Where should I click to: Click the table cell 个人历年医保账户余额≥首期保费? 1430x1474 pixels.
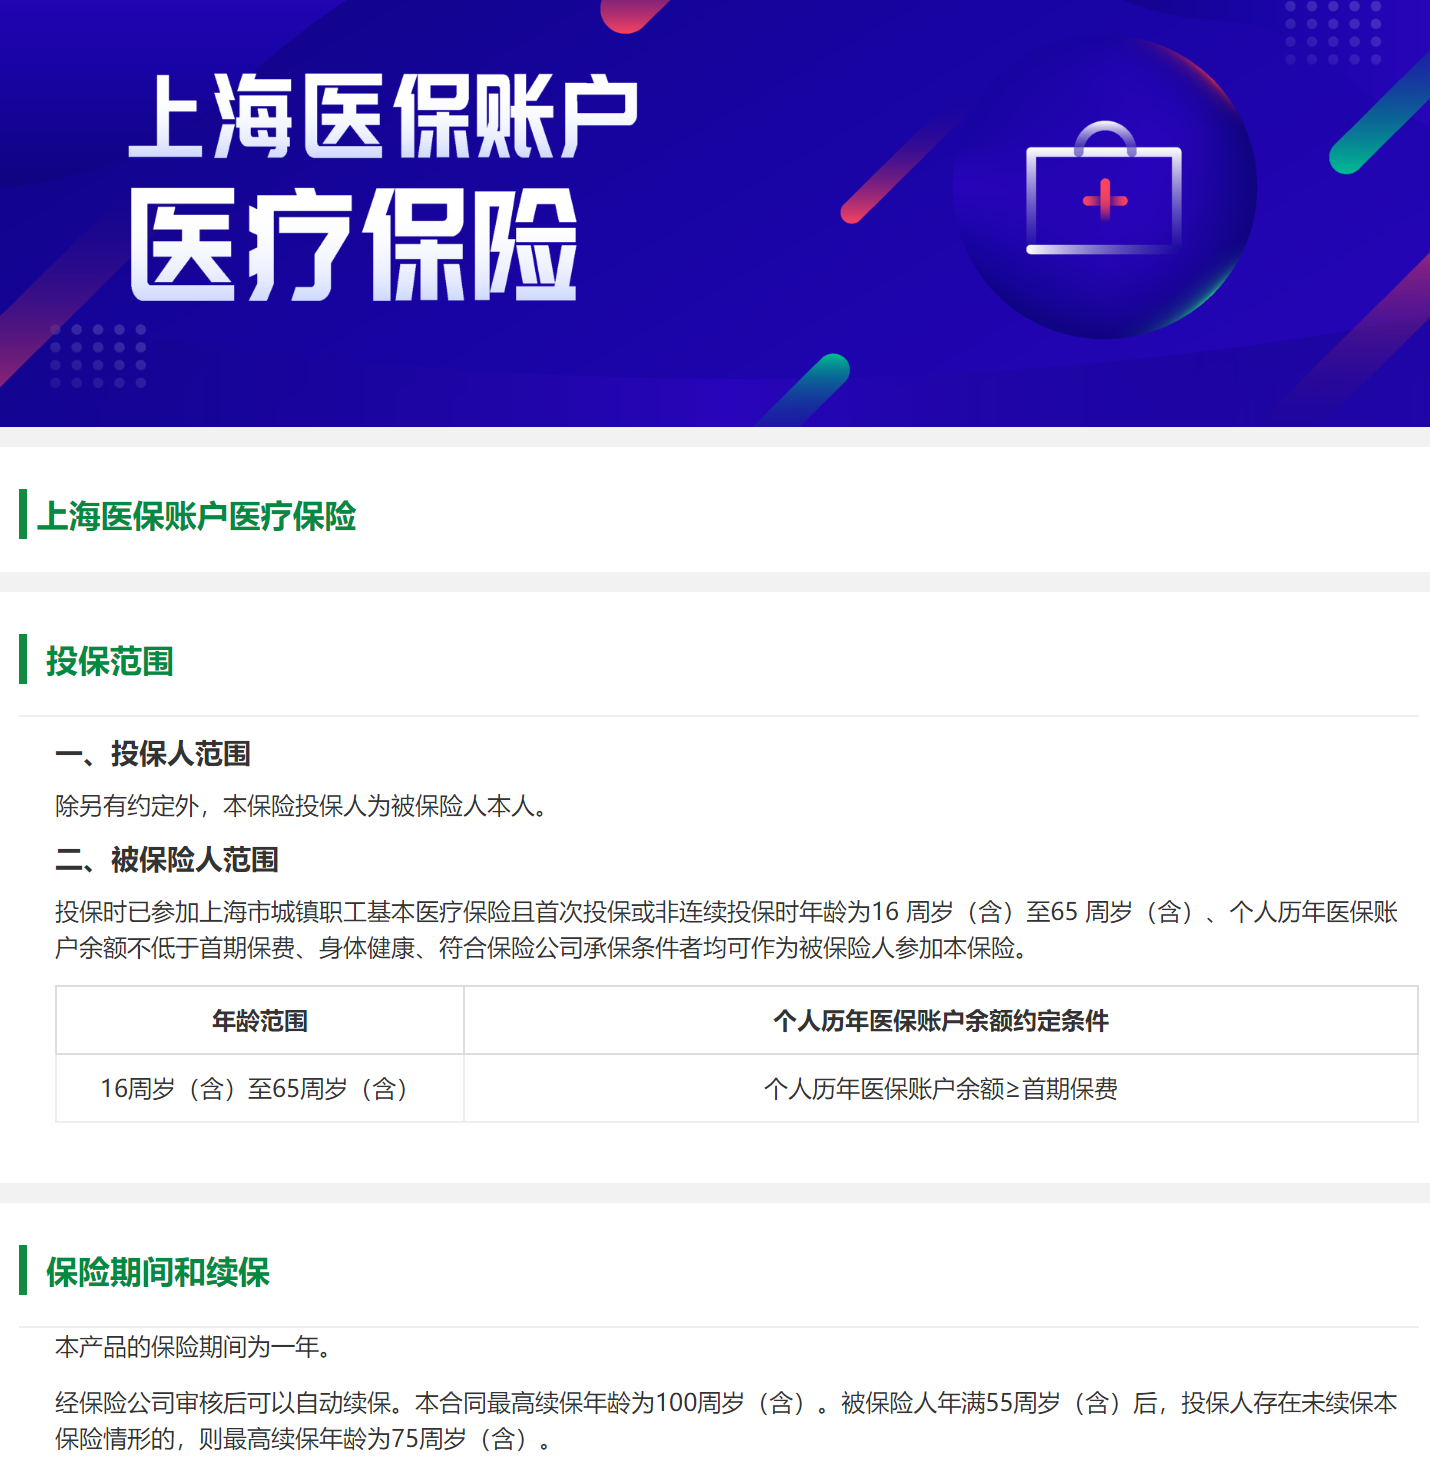940,1088
